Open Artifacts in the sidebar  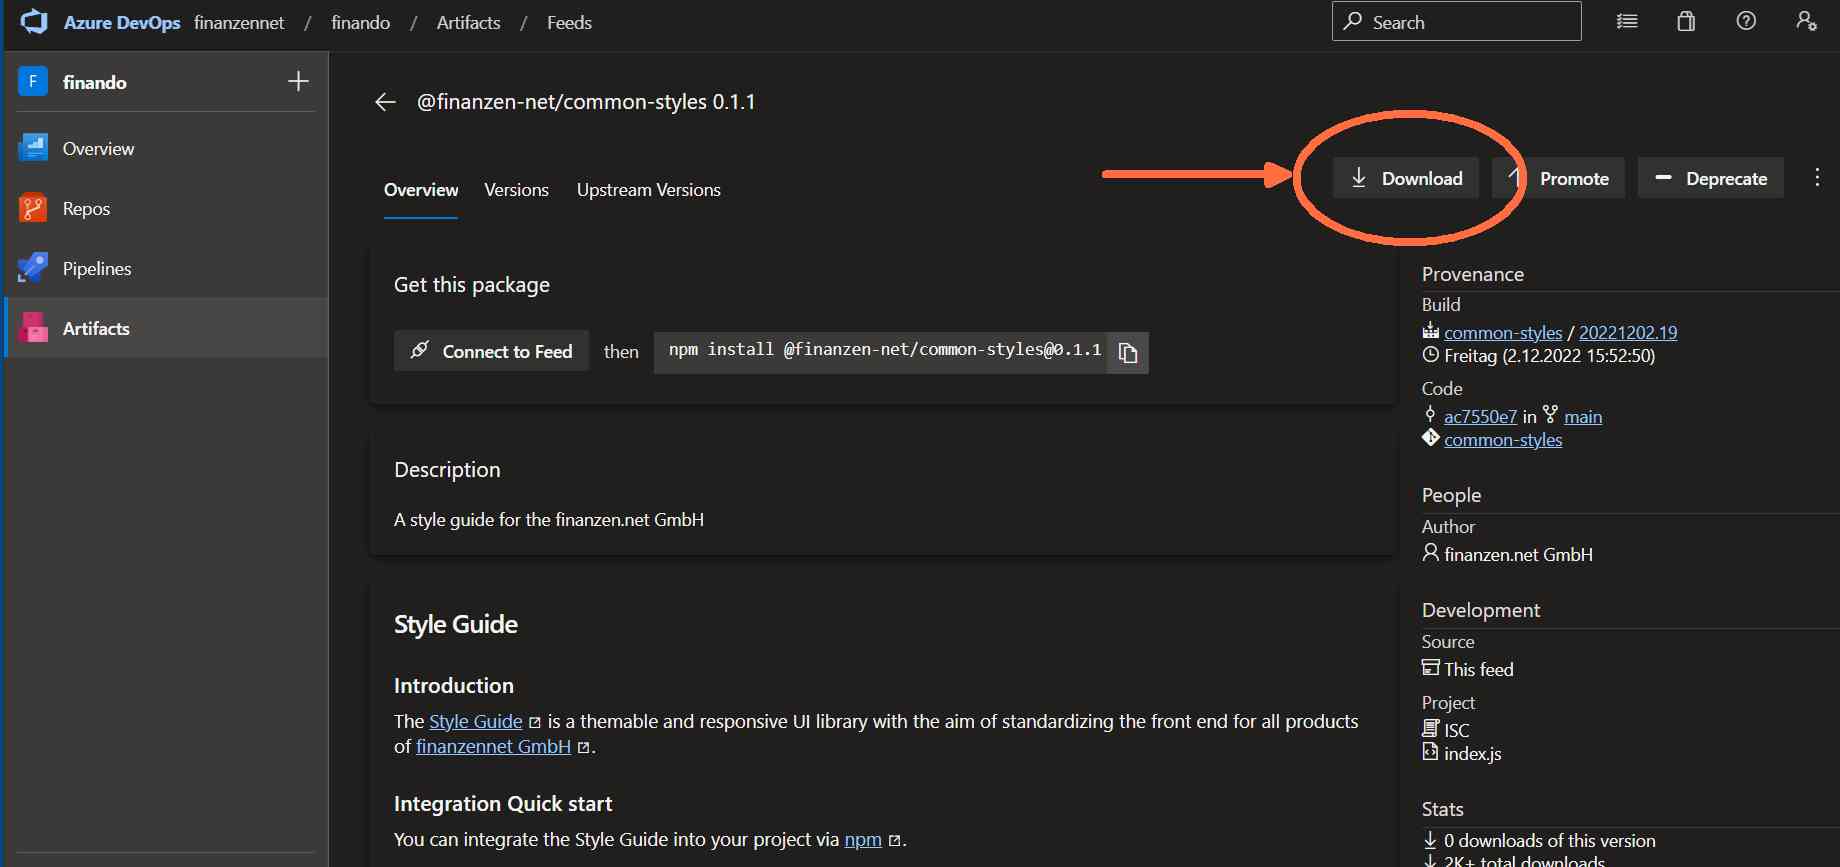pos(166,328)
